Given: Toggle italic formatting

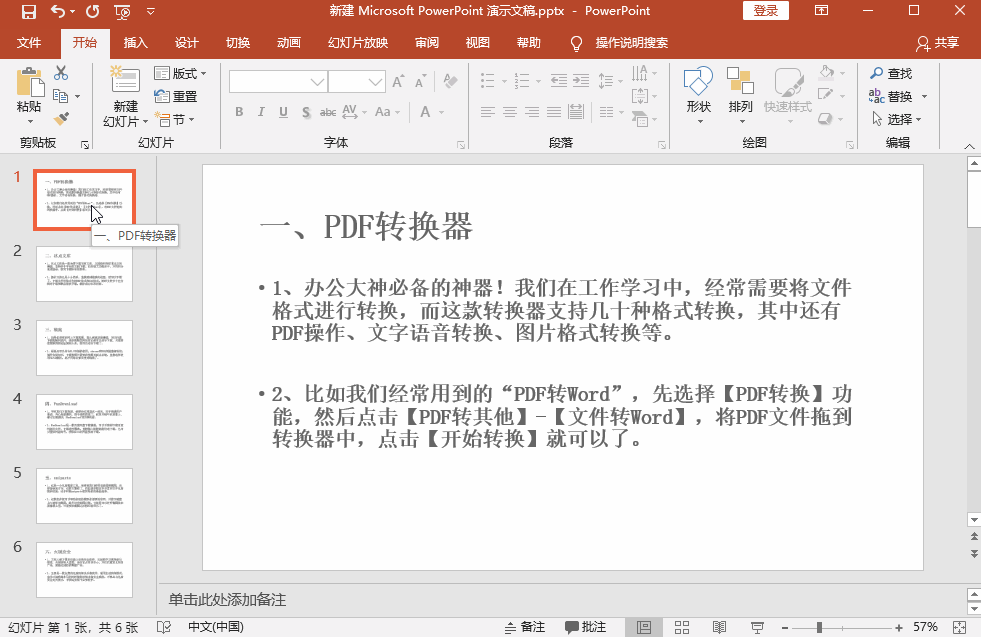Looking at the screenshot, I should coord(261,112).
